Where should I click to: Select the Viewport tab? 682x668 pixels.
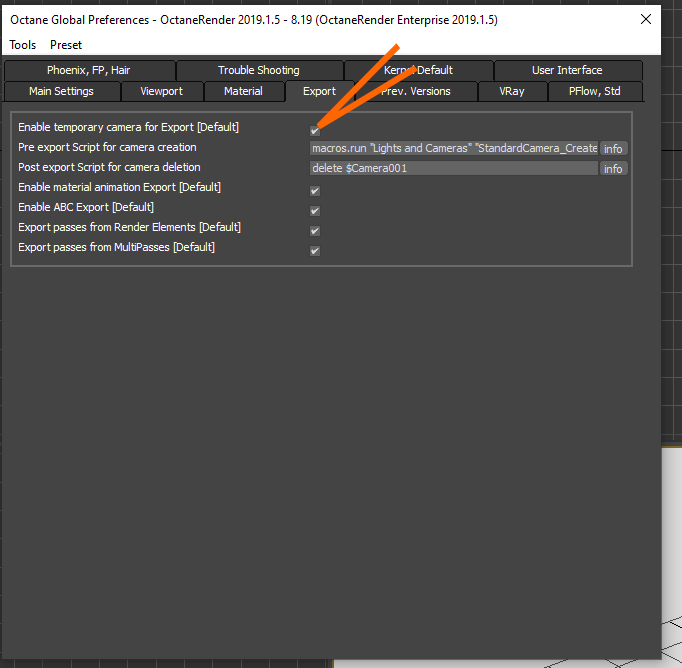pyautogui.click(x=161, y=91)
